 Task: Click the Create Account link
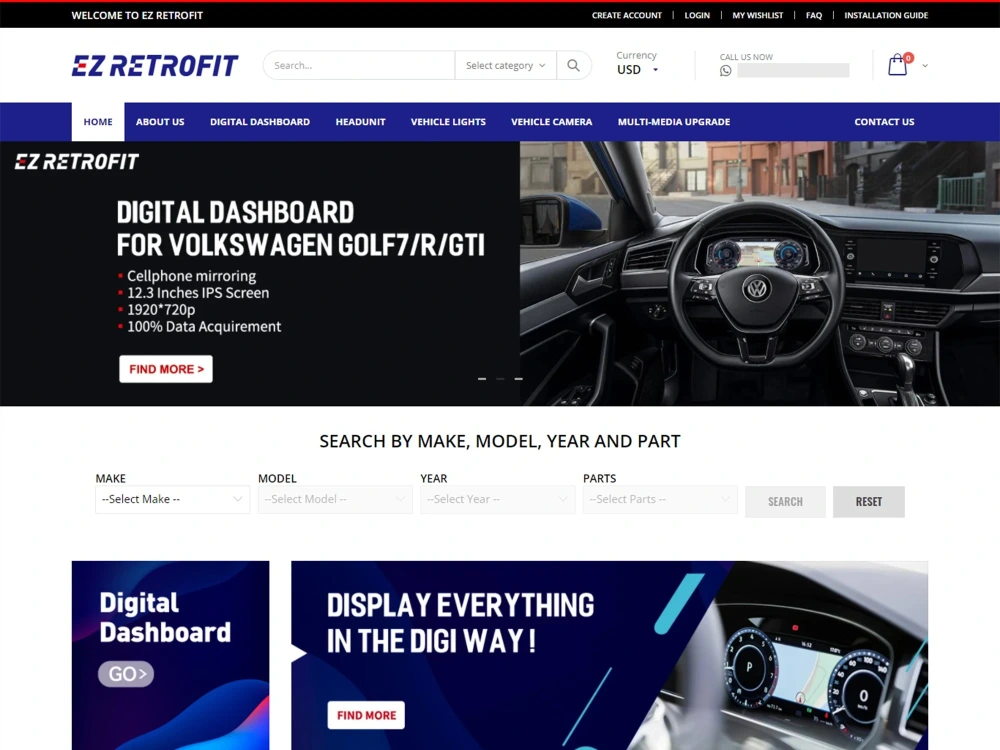click(627, 15)
